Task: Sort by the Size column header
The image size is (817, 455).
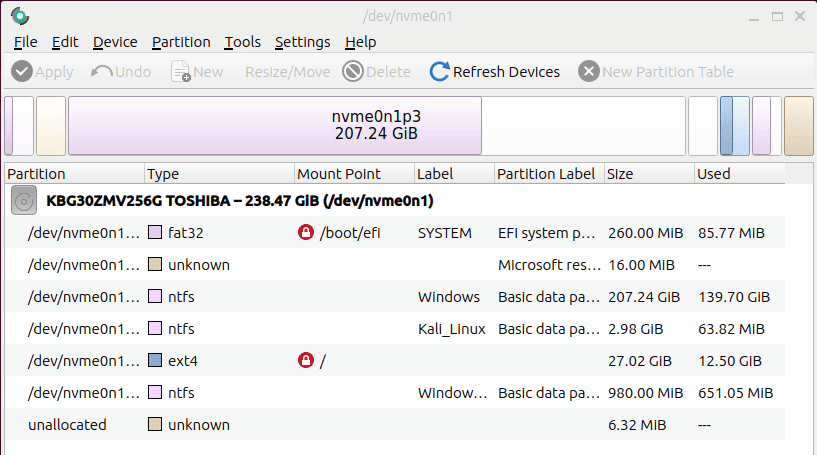Action: 649,174
